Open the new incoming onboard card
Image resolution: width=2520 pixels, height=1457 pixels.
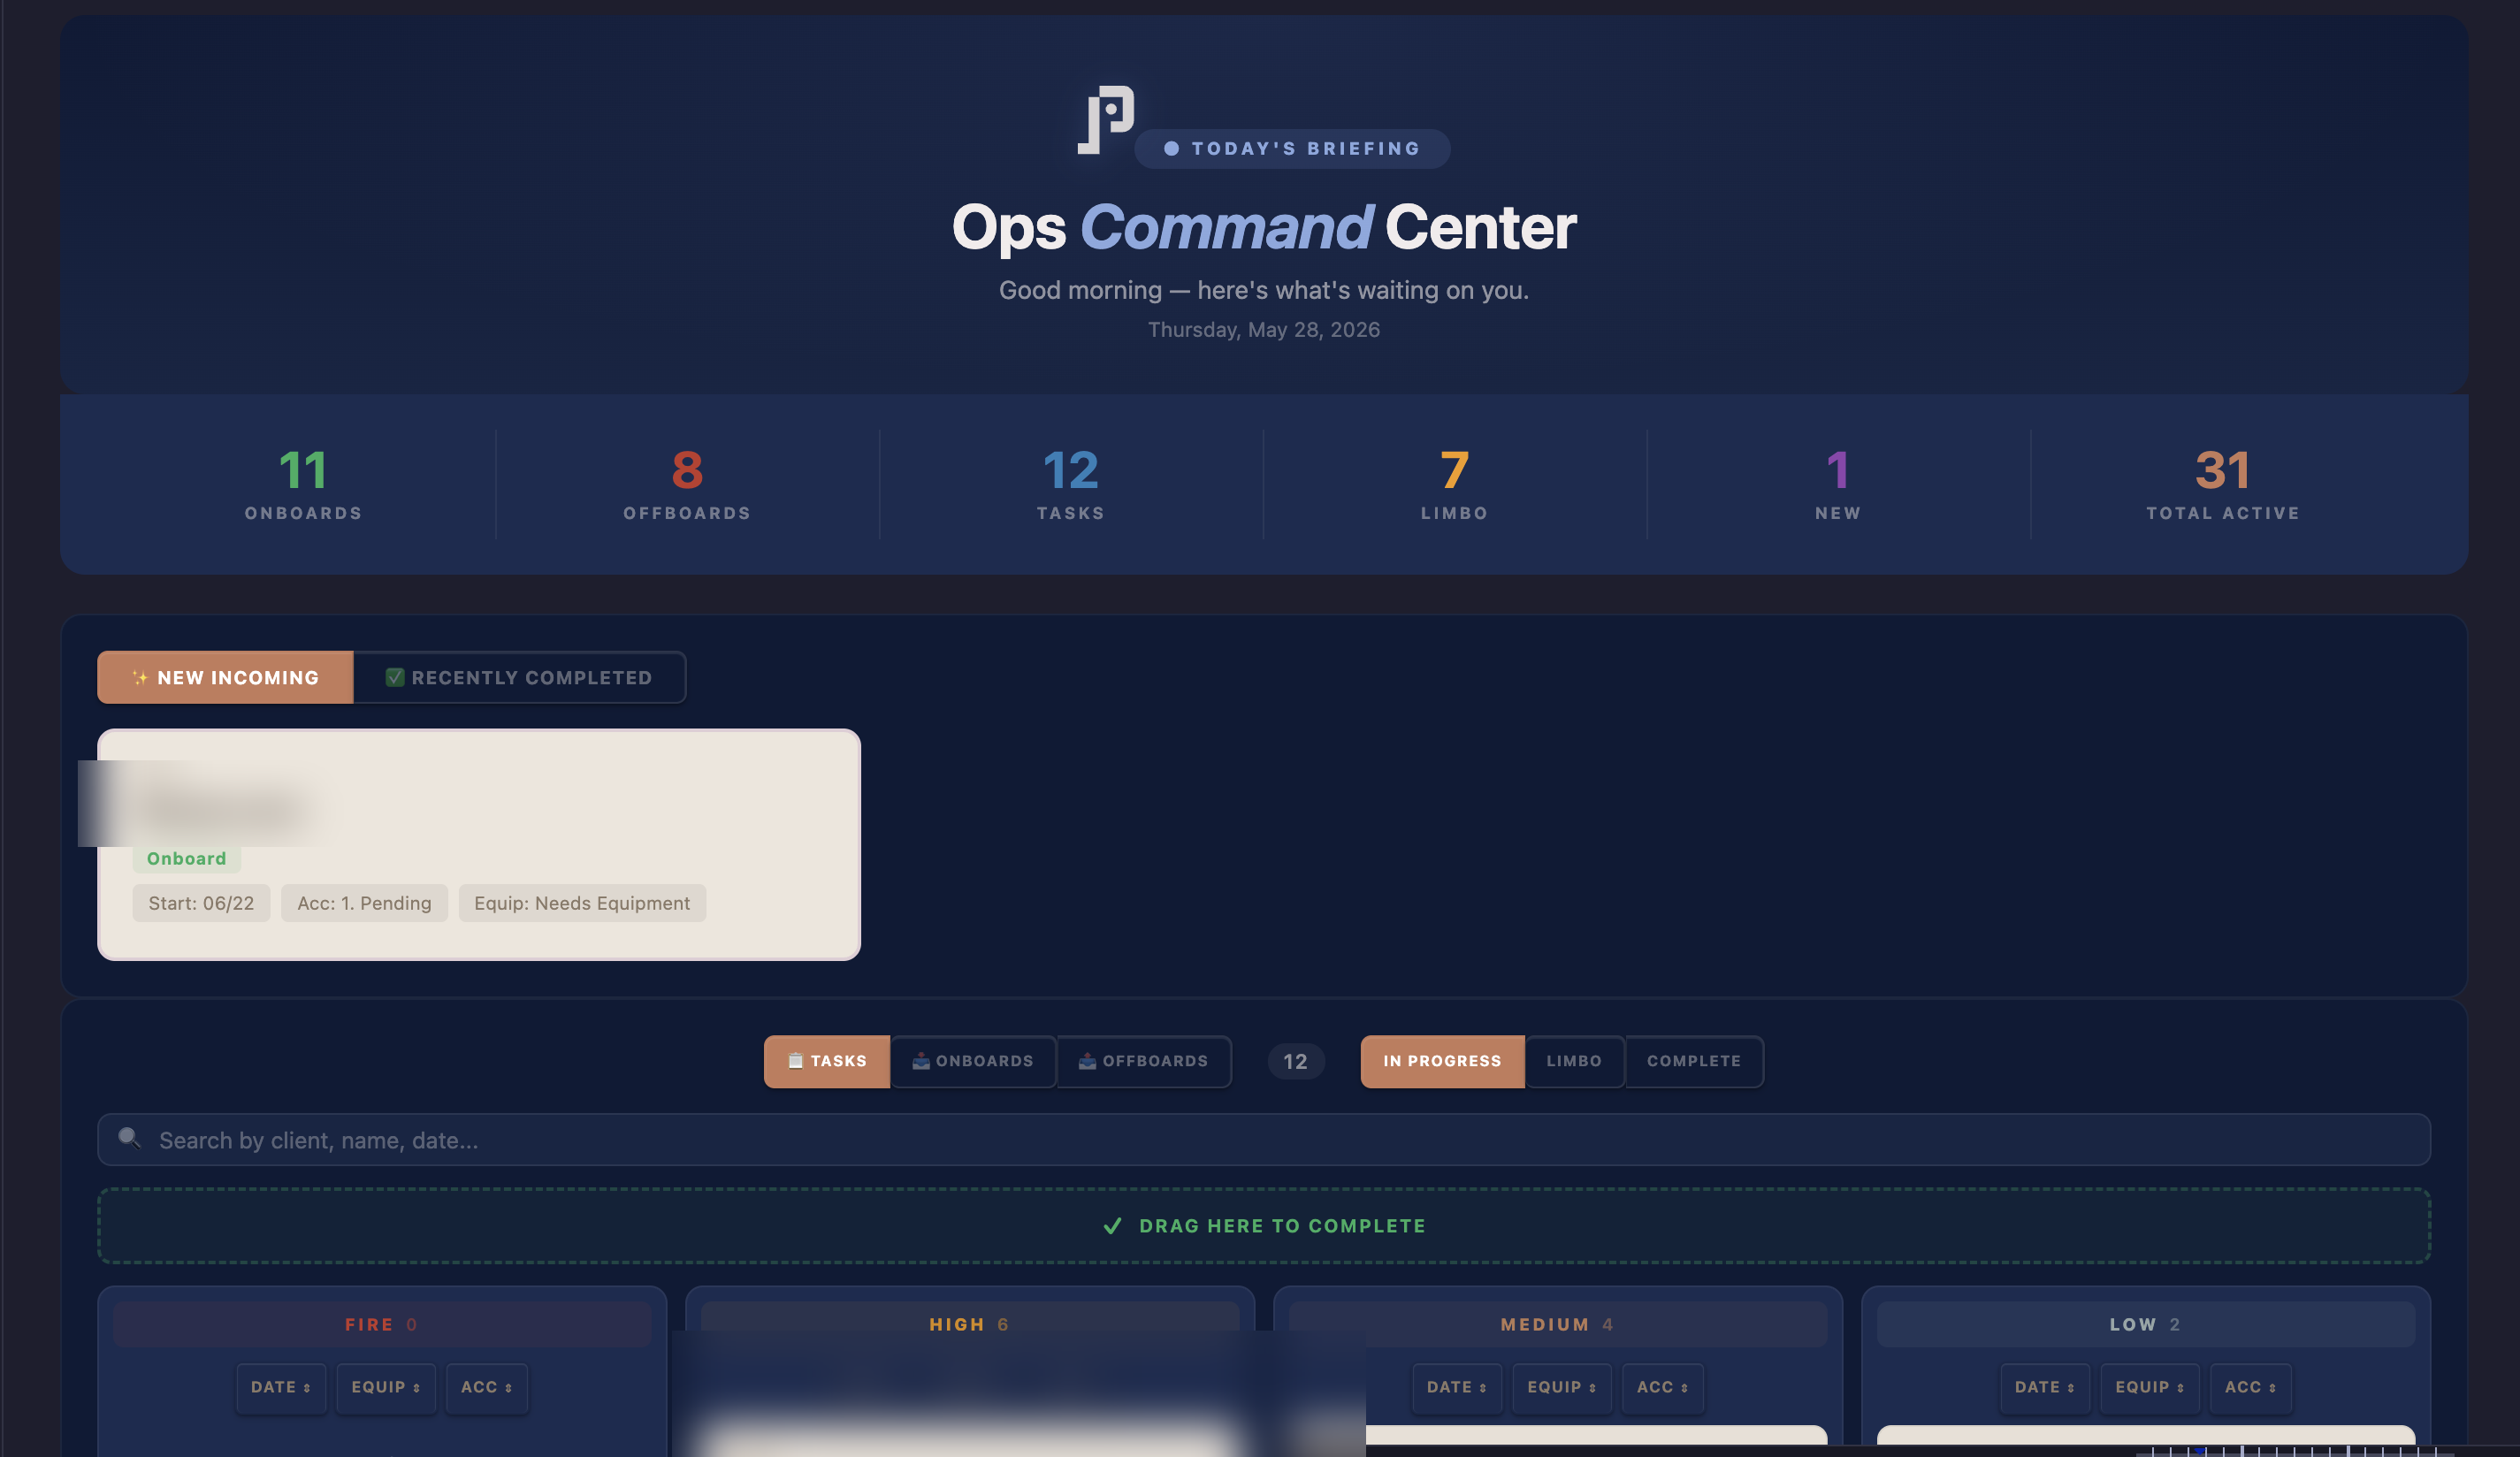pos(479,845)
